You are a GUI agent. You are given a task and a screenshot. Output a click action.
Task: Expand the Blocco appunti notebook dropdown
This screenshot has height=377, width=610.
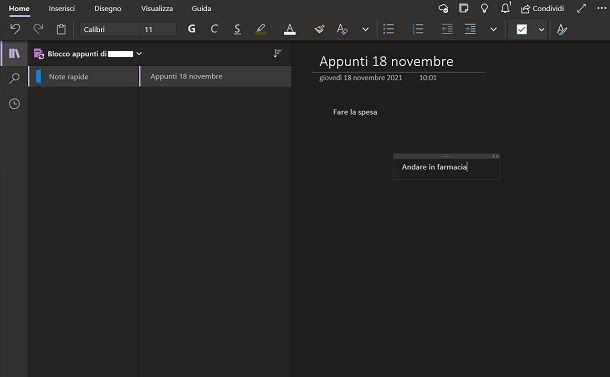(x=139, y=54)
